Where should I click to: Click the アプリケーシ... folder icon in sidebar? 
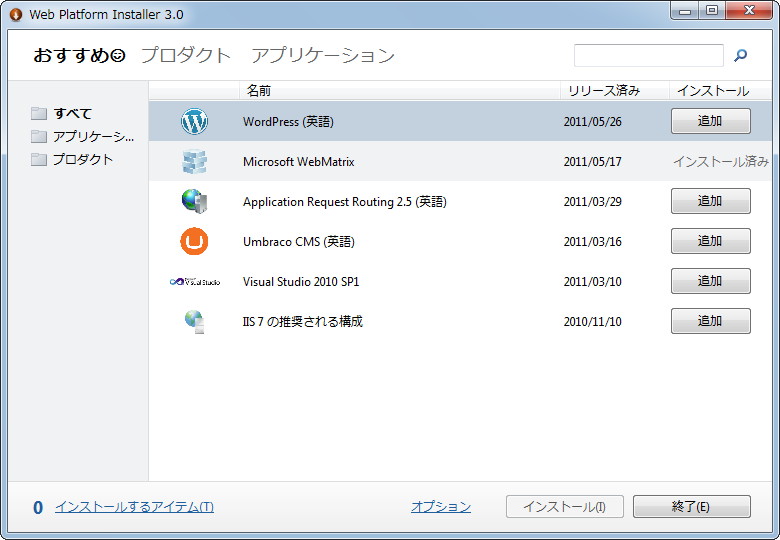pyautogui.click(x=39, y=136)
